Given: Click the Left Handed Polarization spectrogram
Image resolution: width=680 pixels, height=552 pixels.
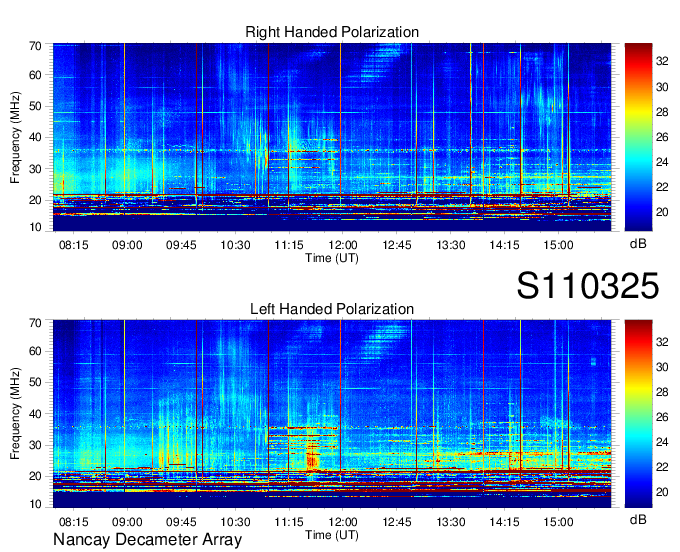Looking at the screenshot, I should coord(332,414).
